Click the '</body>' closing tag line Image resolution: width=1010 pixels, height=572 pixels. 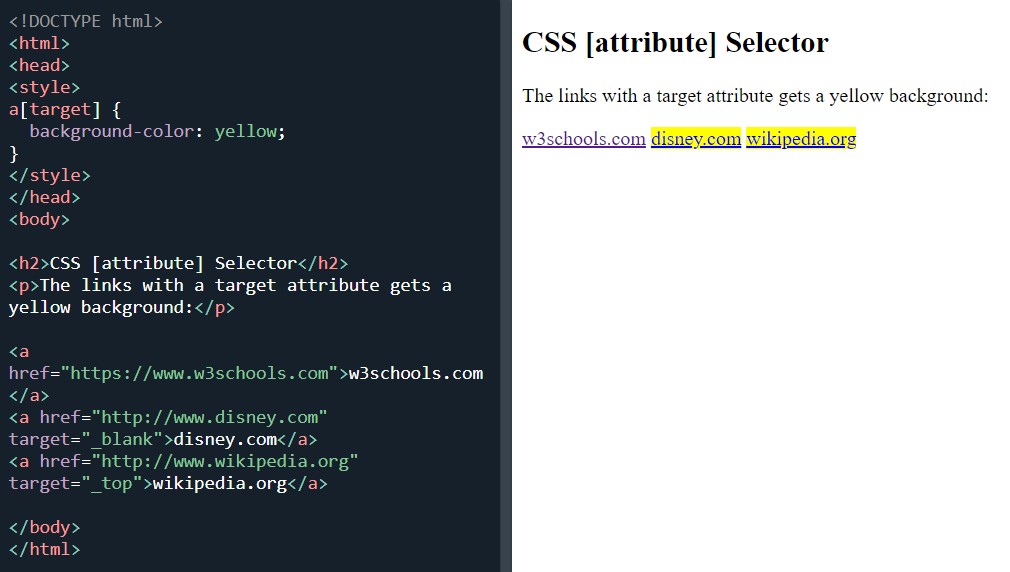(x=44, y=528)
